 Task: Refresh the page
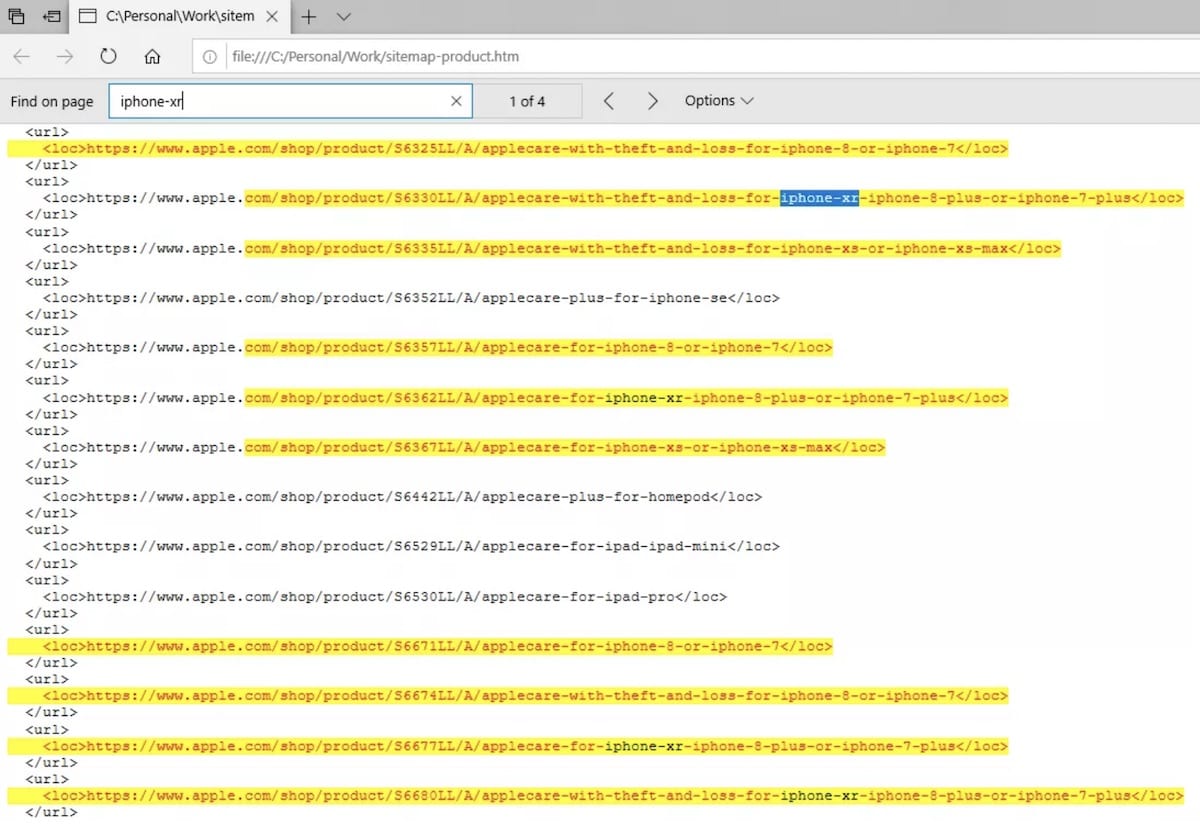pos(108,57)
